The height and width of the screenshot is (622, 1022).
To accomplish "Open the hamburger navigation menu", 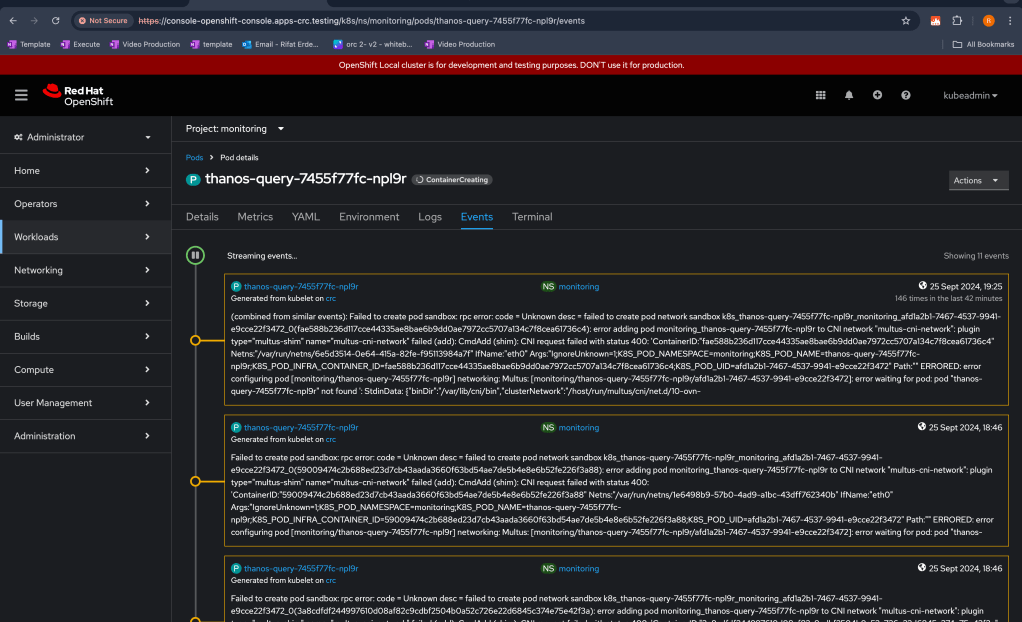I will point(21,95).
